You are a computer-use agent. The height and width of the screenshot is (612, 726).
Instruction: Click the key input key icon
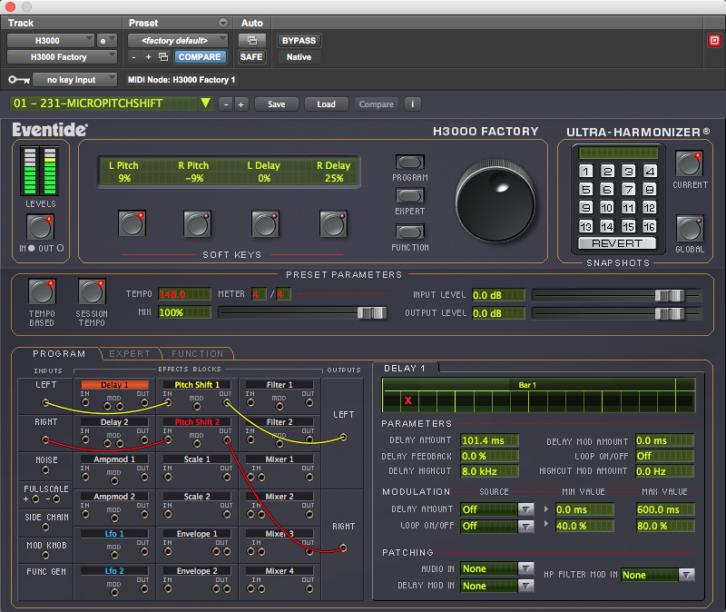[19, 80]
